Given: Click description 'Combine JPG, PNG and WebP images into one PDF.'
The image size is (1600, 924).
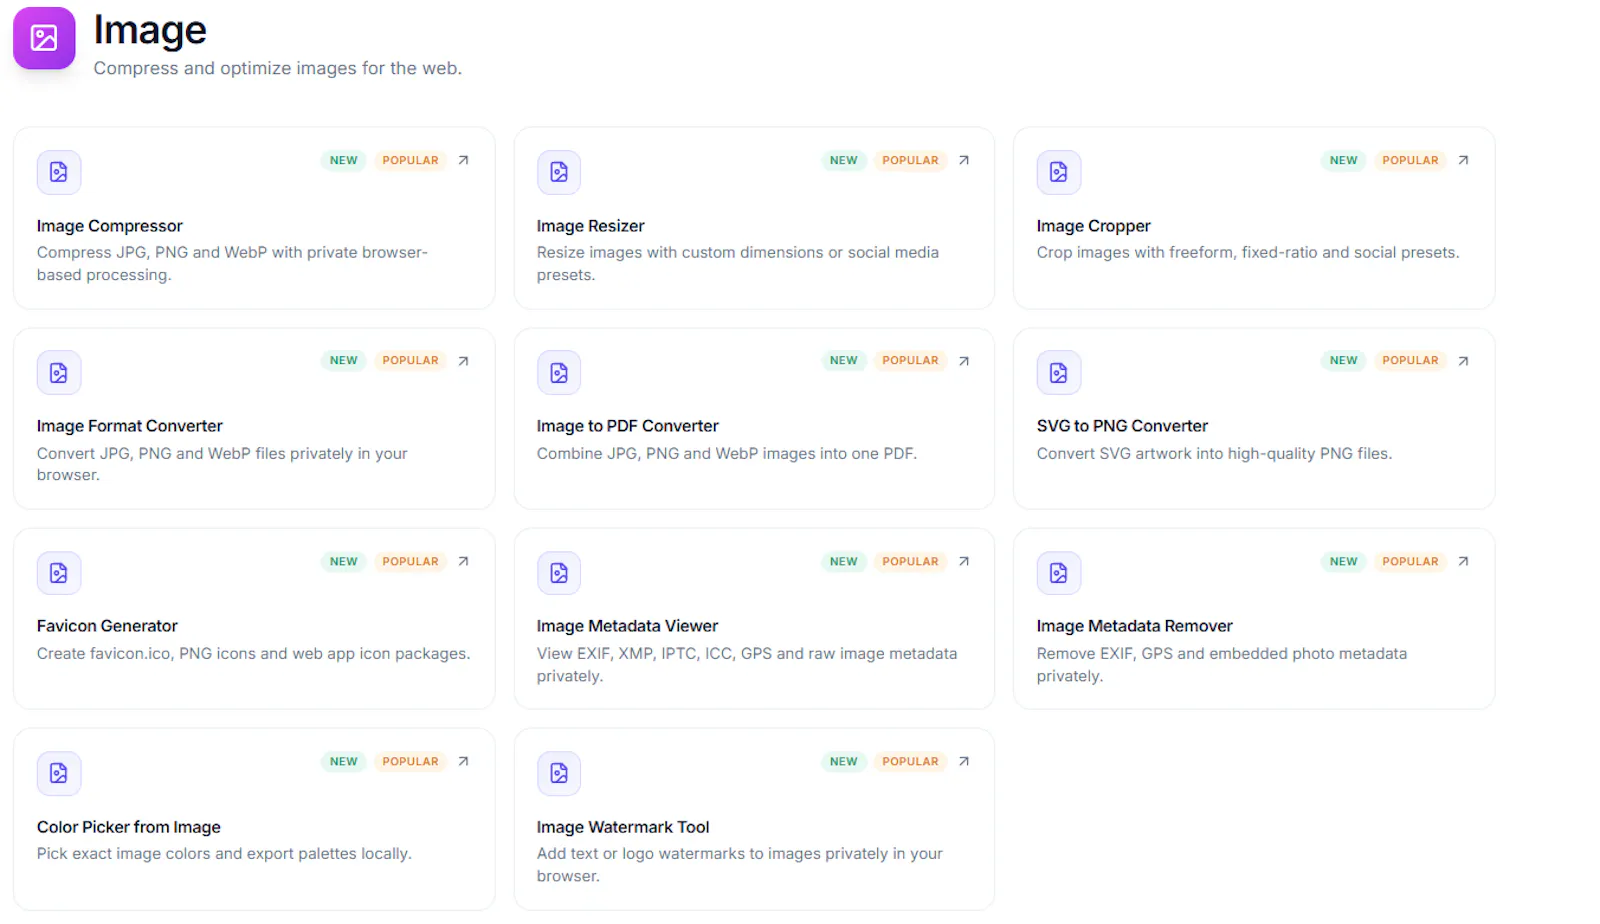Looking at the screenshot, I should click(x=727, y=453).
